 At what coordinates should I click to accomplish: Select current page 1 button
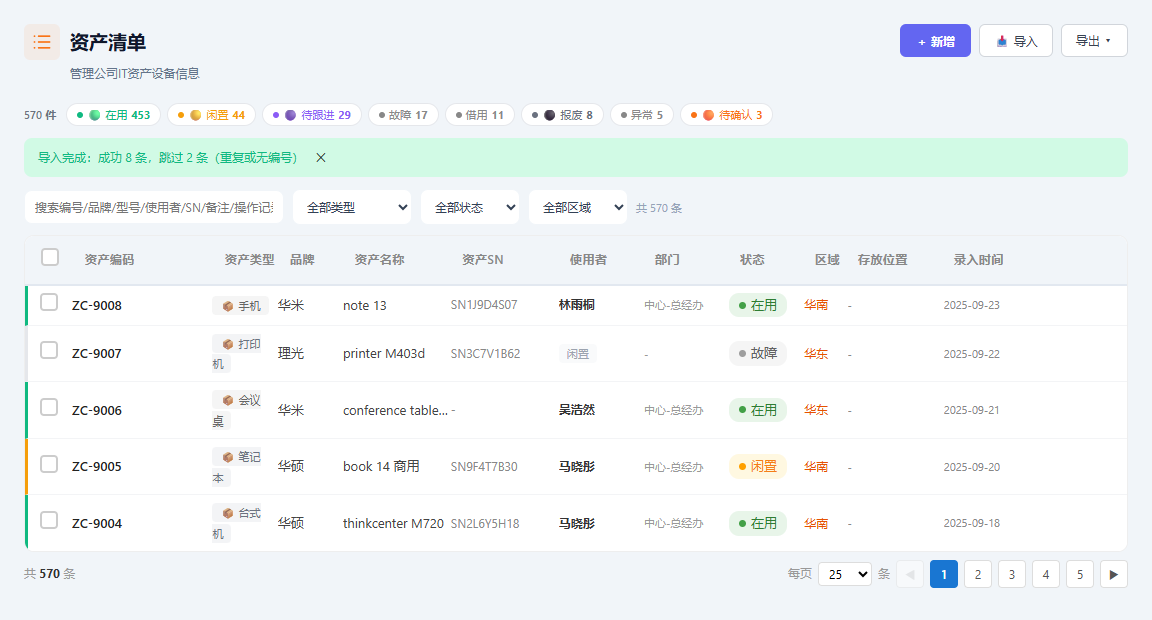[x=944, y=574]
